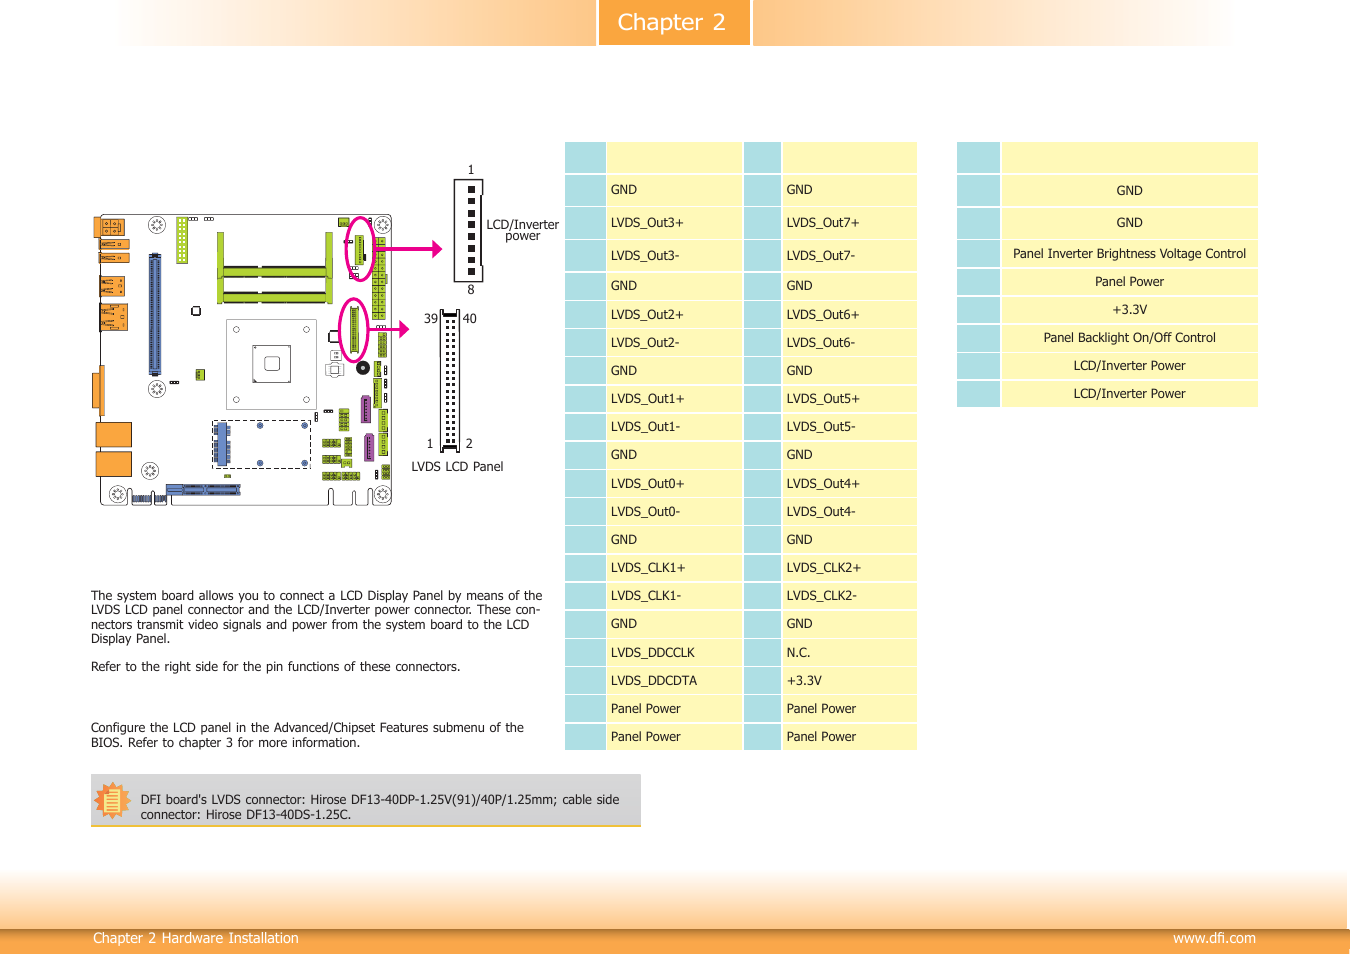Click the LVDS_Out3- cell
Viewport: 1350px width, 954px height.
coord(674,256)
